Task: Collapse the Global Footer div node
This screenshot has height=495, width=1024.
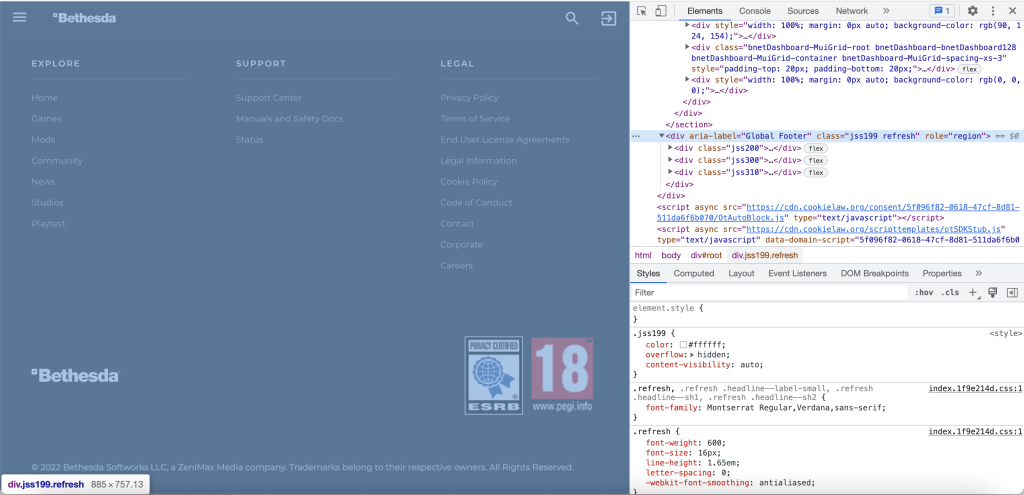Action: 662,136
